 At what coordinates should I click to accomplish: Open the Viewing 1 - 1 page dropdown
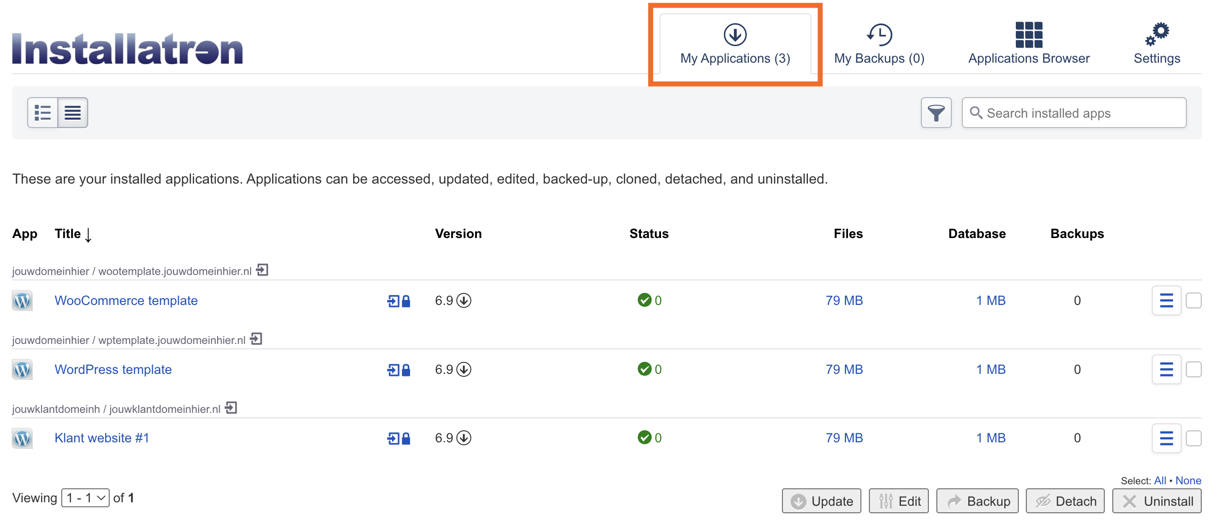click(85, 498)
